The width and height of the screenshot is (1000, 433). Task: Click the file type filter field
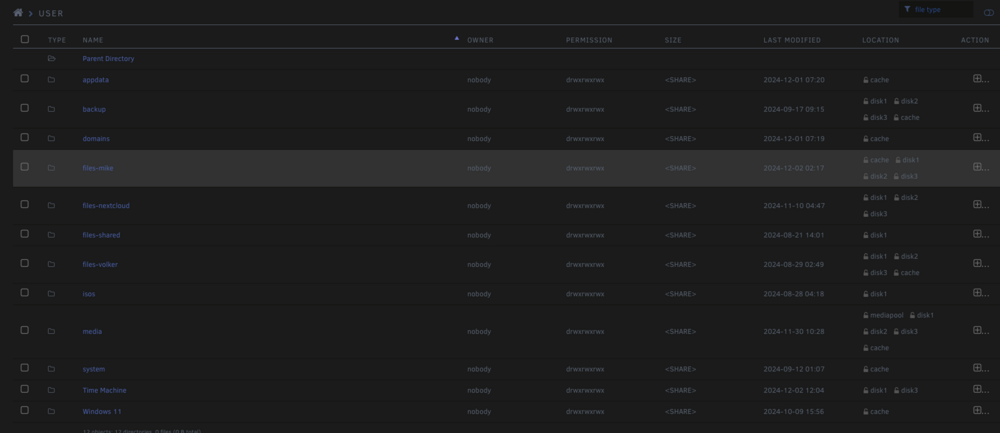(x=936, y=10)
